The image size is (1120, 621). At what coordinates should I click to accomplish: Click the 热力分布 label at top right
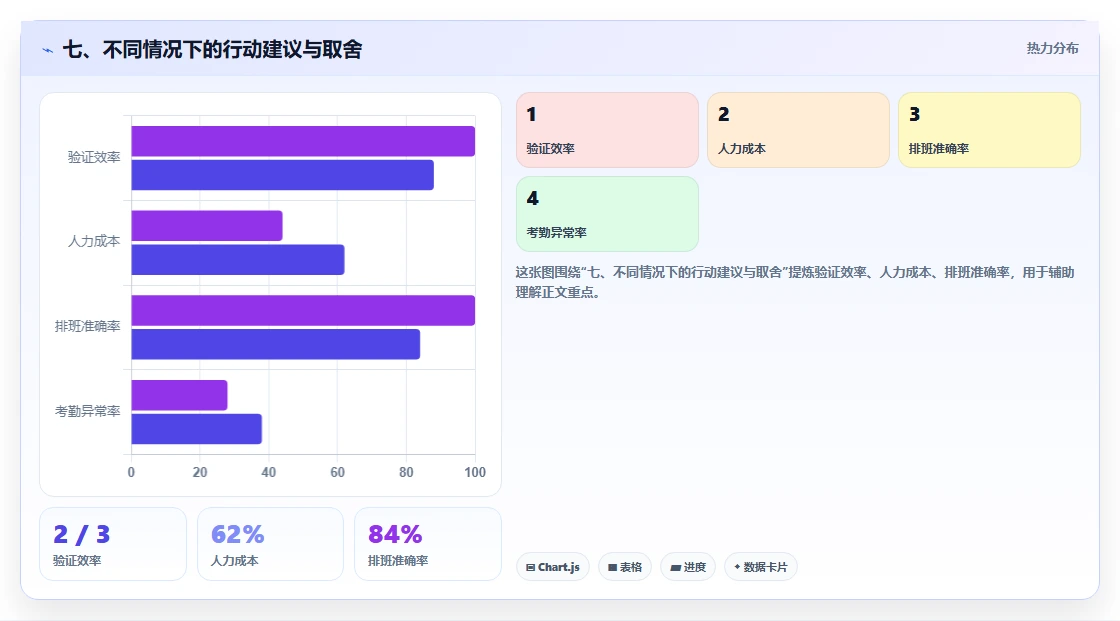[1052, 49]
